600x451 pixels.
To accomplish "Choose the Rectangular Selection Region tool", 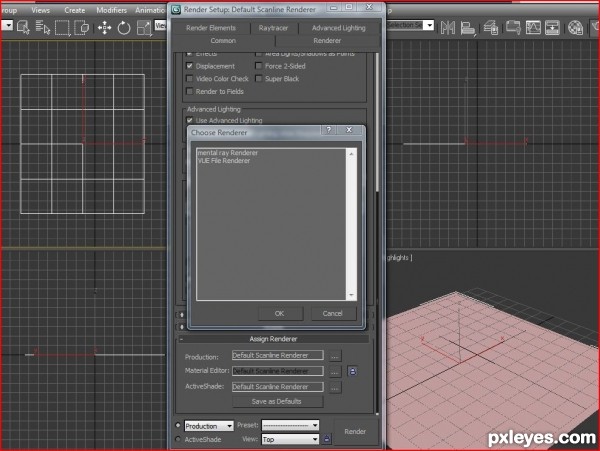I will [x=62, y=28].
